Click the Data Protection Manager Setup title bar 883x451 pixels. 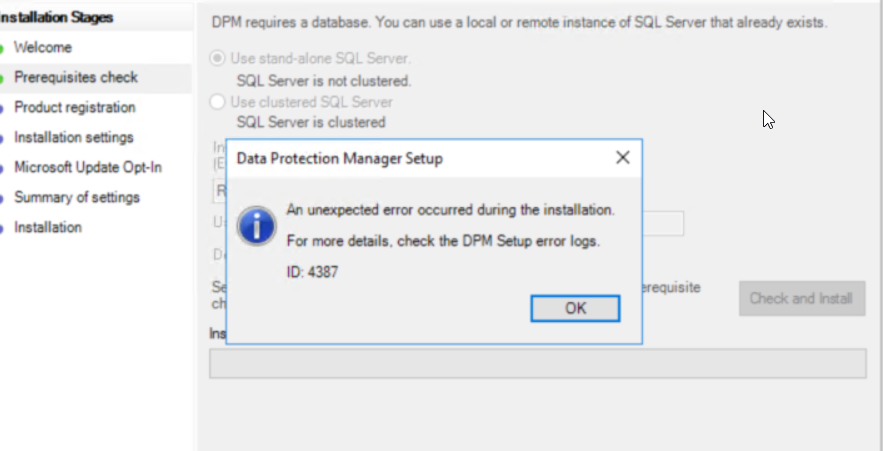pos(418,158)
